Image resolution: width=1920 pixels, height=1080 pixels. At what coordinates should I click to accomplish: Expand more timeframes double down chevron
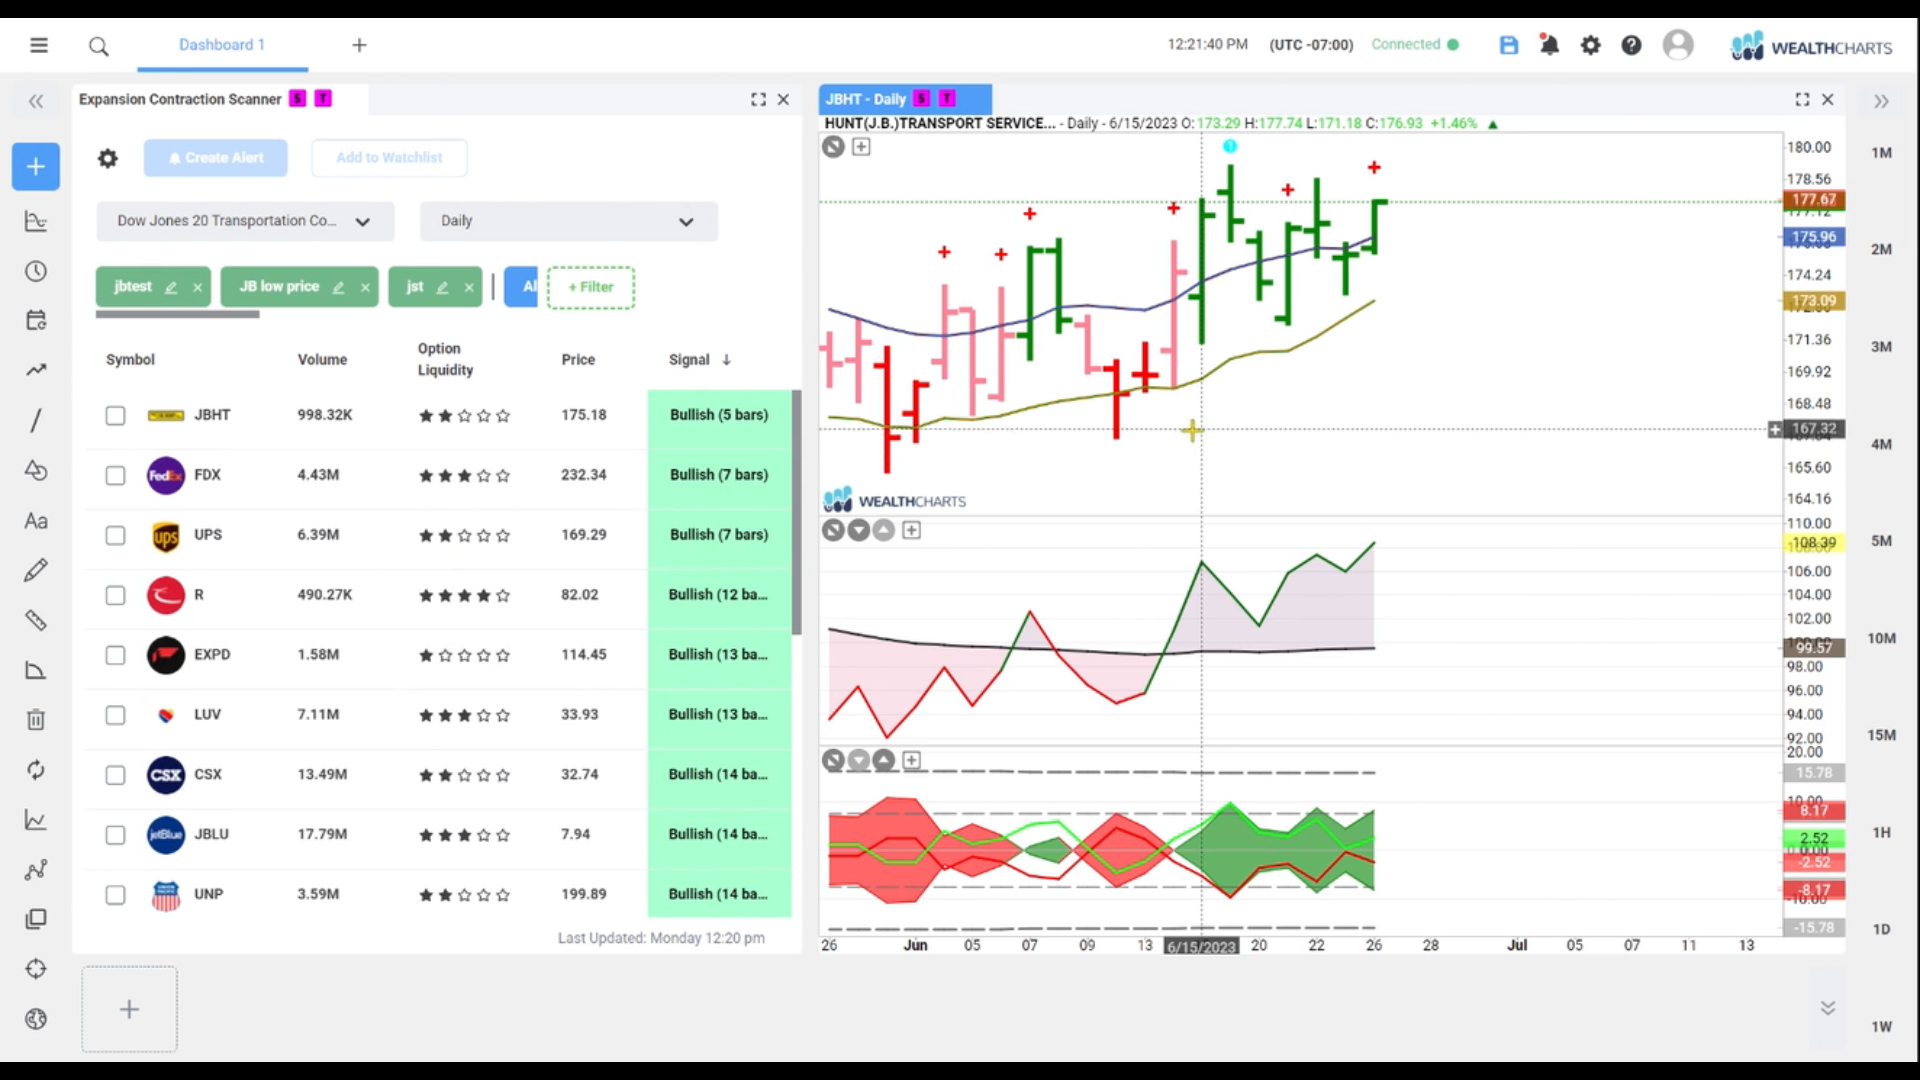click(x=1827, y=1008)
